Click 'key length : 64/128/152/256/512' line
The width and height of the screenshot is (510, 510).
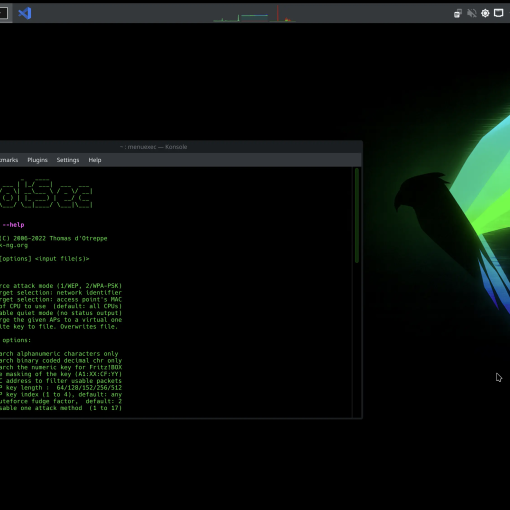[64, 388]
